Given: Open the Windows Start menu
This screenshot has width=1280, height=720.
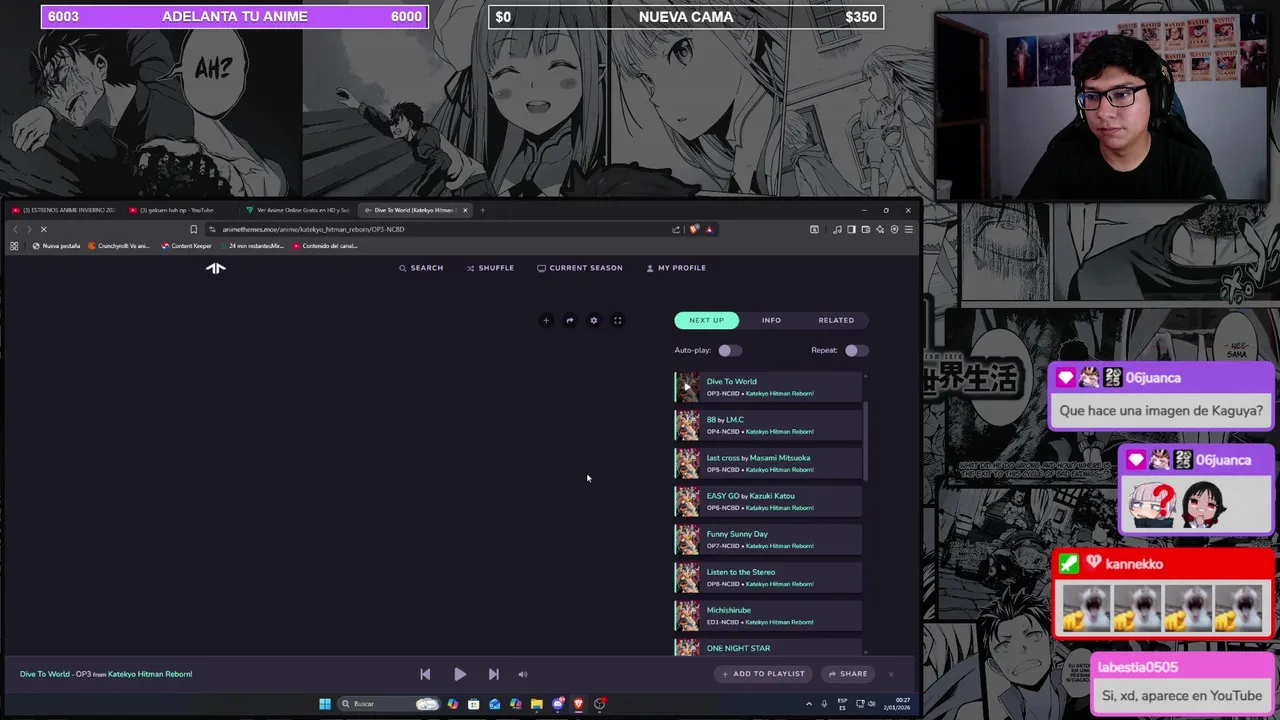Looking at the screenshot, I should (325, 704).
